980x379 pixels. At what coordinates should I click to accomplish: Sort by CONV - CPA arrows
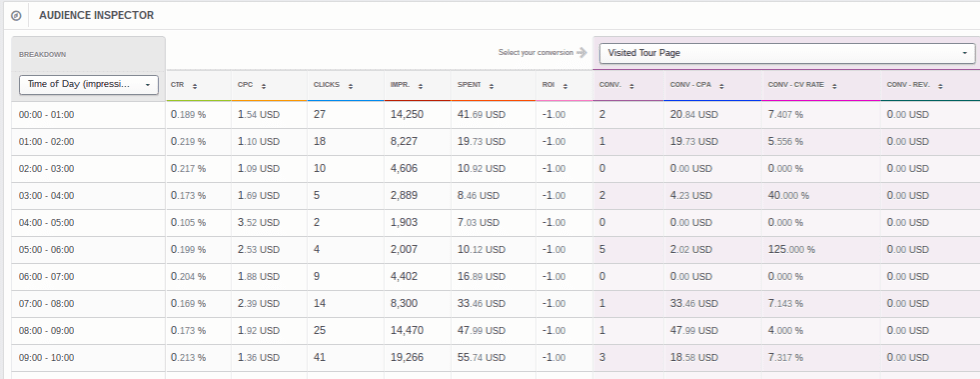click(721, 86)
